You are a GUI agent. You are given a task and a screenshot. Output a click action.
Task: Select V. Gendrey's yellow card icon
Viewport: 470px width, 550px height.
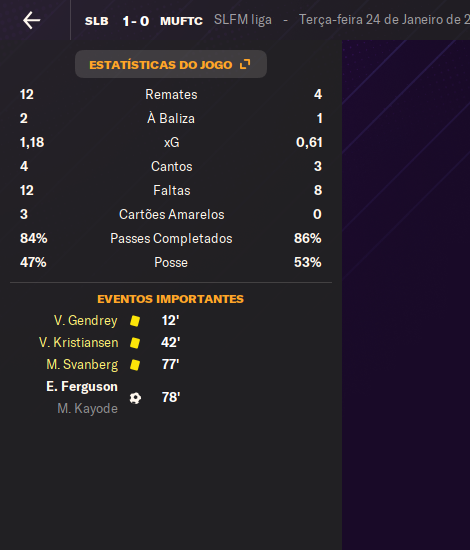tap(135, 321)
